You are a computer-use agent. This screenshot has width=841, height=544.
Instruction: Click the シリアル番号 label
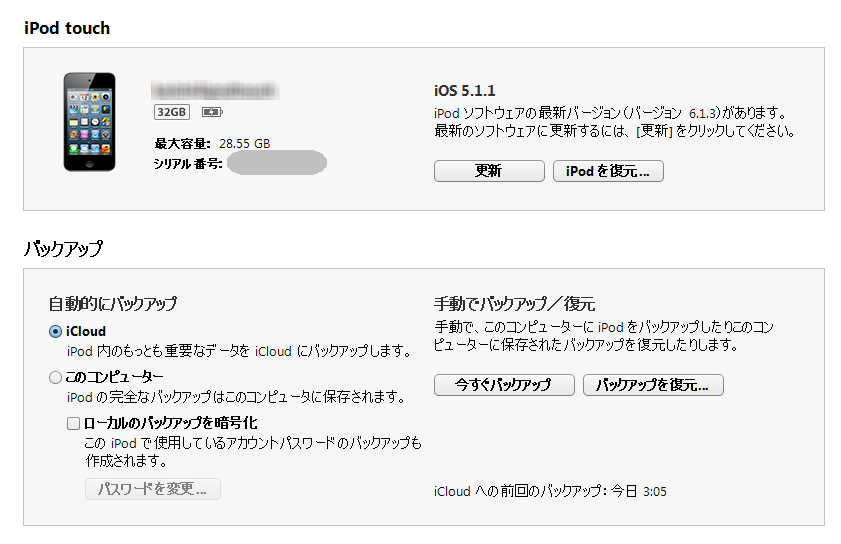(x=188, y=163)
